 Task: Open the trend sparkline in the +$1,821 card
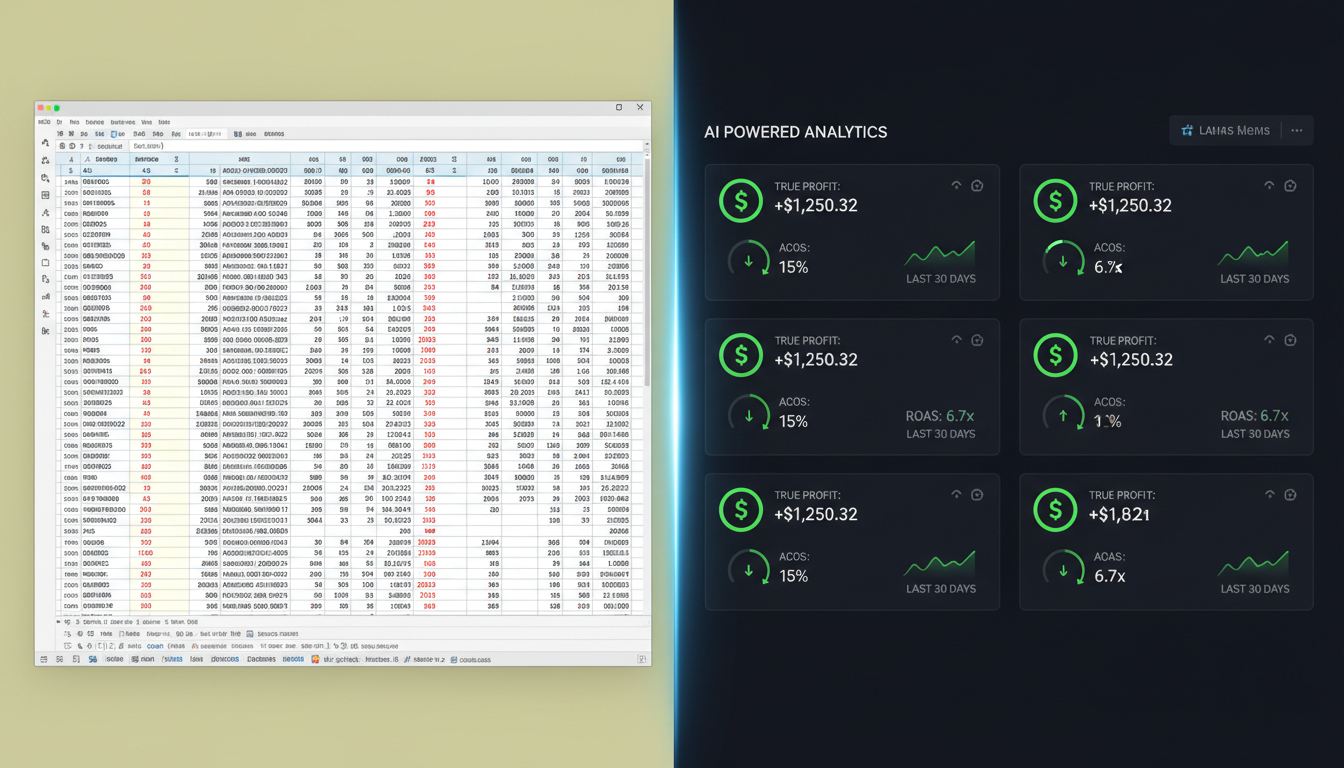(x=1253, y=563)
